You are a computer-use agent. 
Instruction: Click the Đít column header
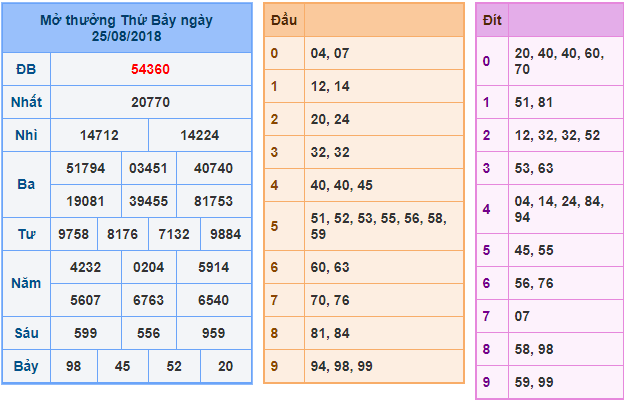coord(492,20)
